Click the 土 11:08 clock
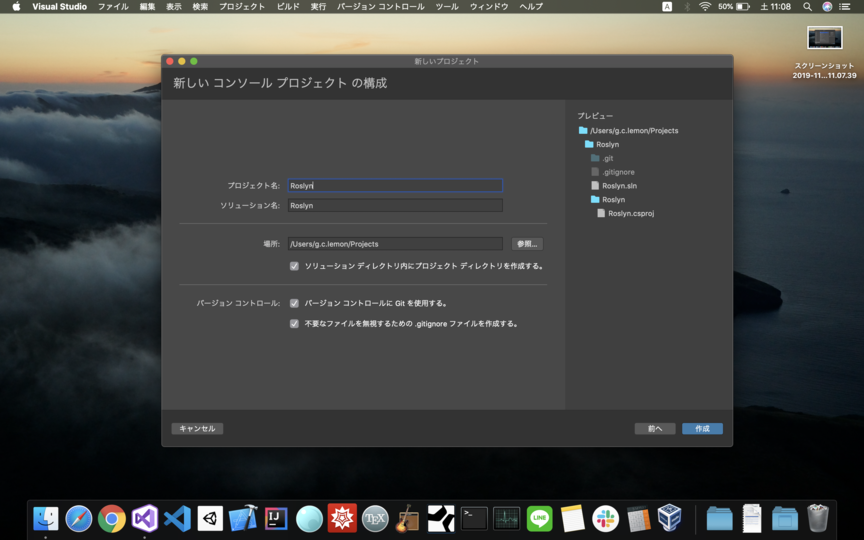The height and width of the screenshot is (540, 864). tap(775, 7)
